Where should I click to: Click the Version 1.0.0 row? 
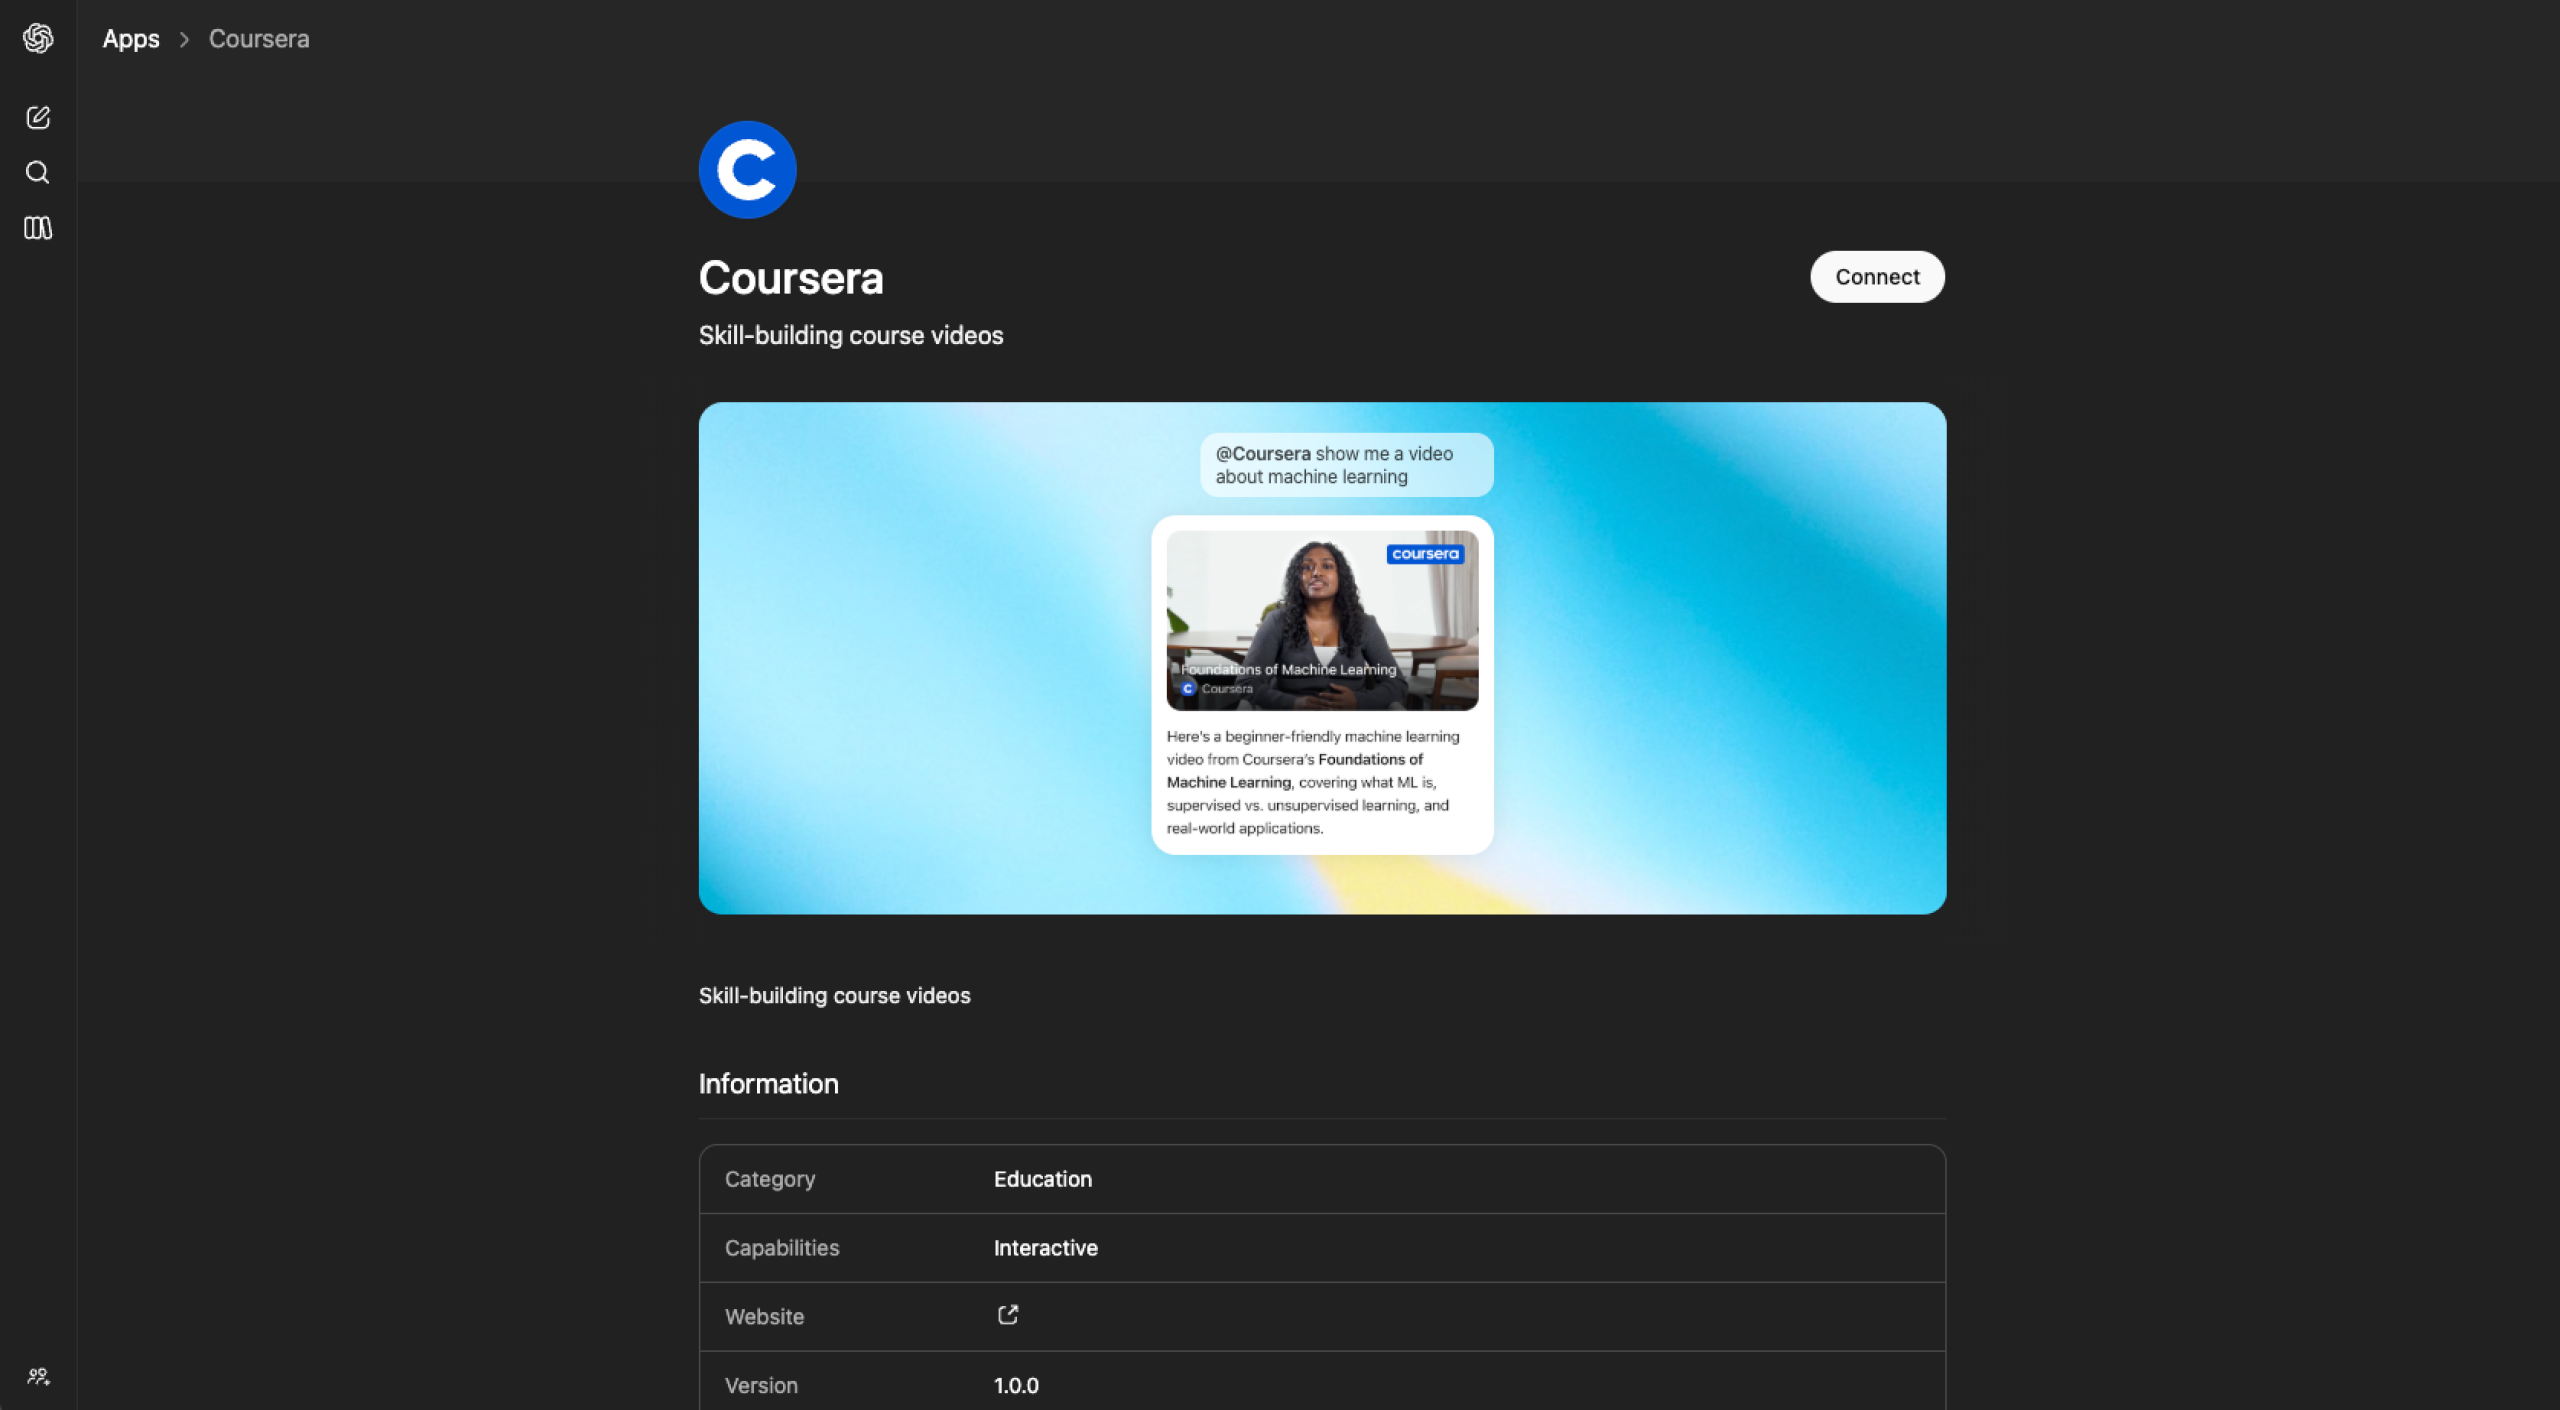coord(1016,1385)
